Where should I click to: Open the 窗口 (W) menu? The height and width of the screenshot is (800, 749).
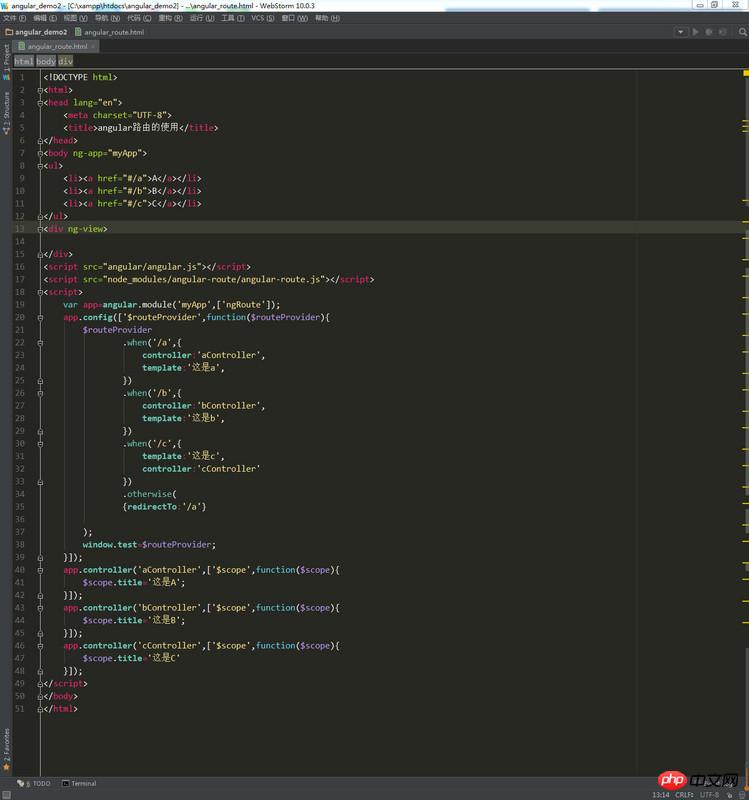click(294, 18)
